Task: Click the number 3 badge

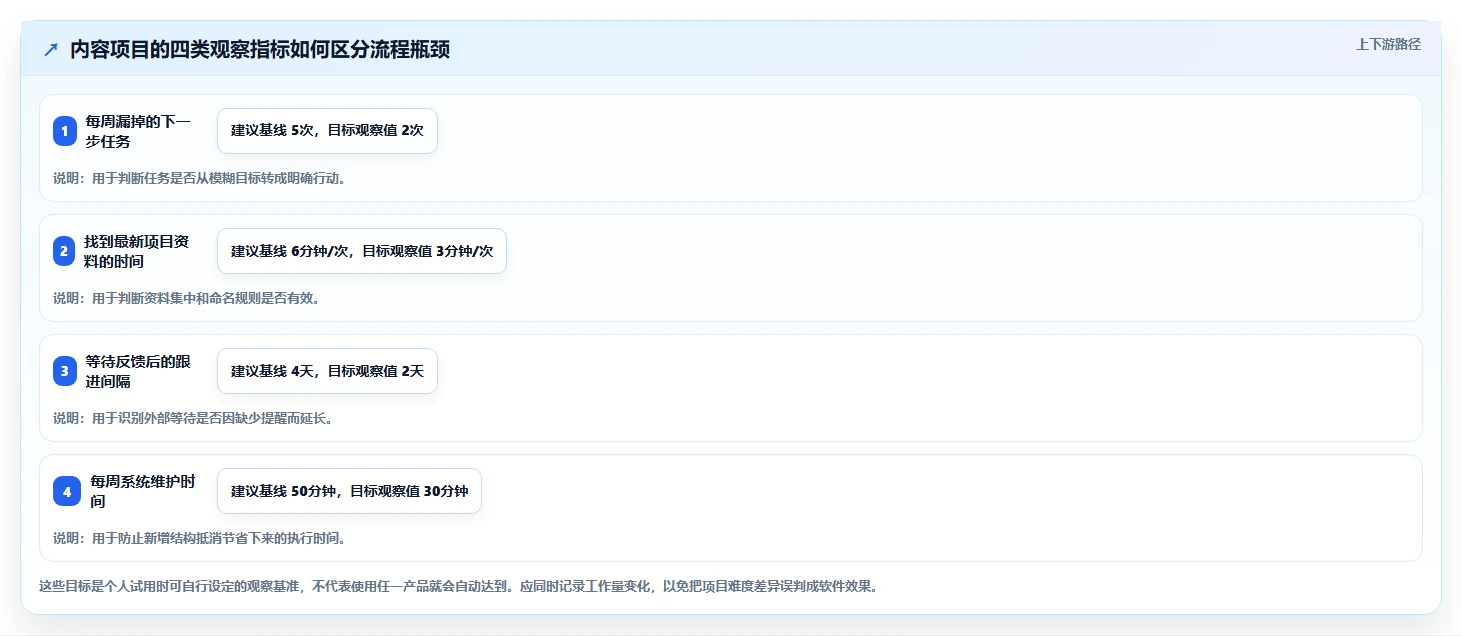Action: pyautogui.click(x=65, y=371)
